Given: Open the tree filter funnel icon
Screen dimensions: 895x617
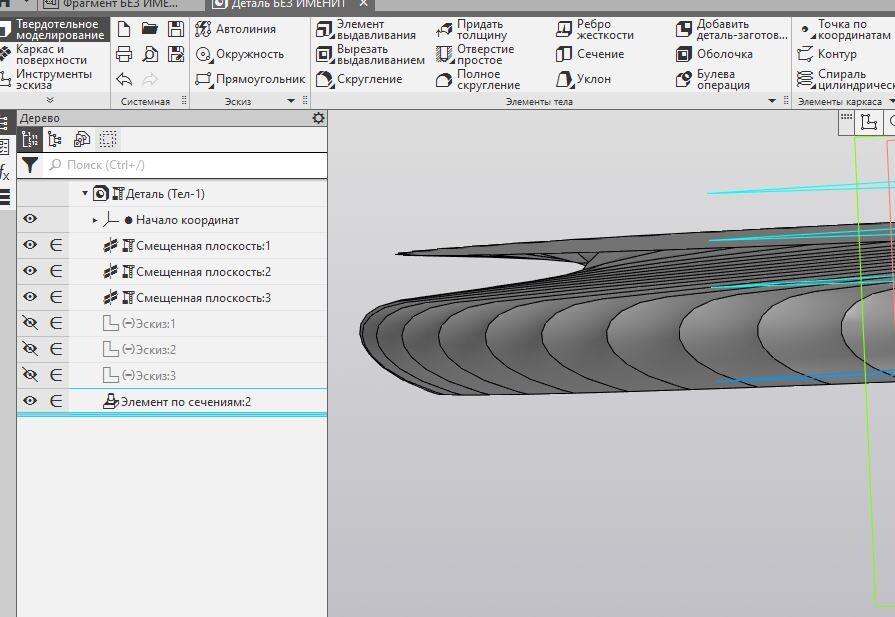Looking at the screenshot, I should coord(31,165).
